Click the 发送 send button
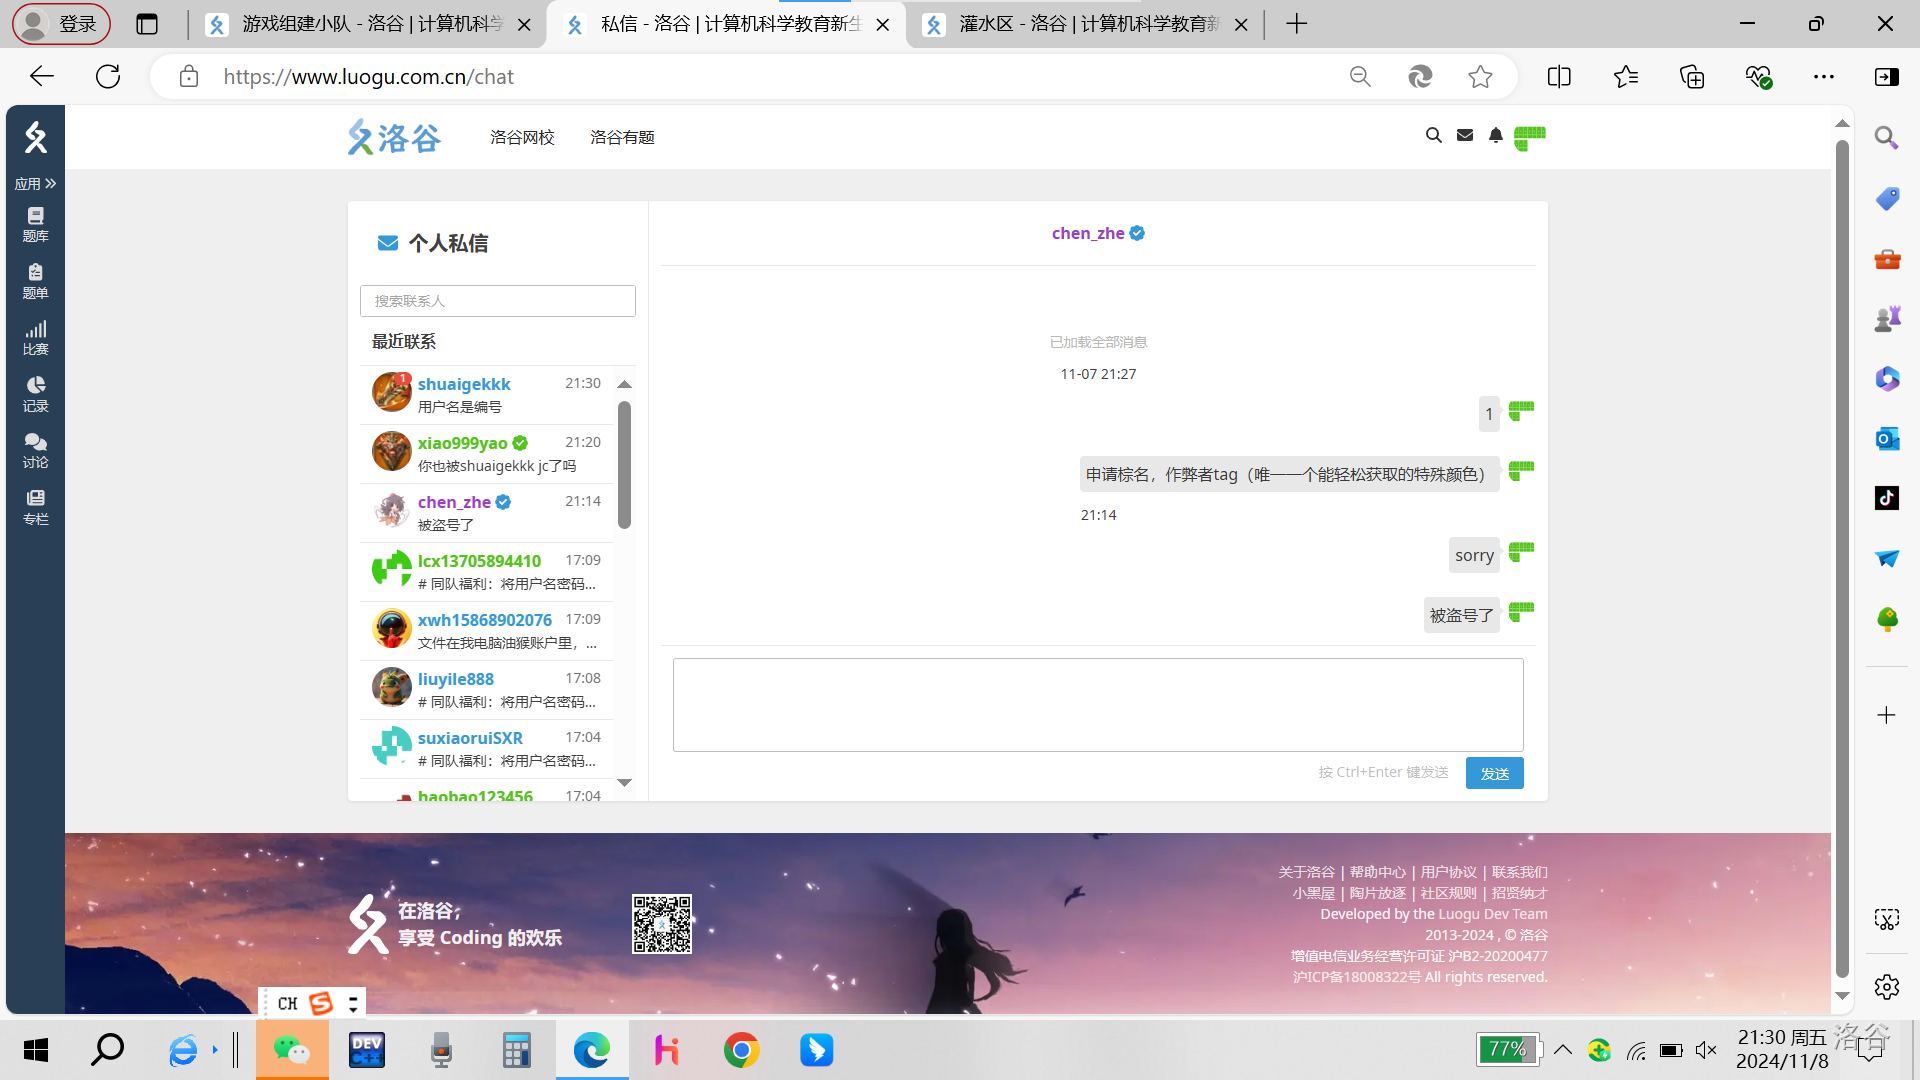Image resolution: width=1920 pixels, height=1080 pixels. pos(1494,773)
